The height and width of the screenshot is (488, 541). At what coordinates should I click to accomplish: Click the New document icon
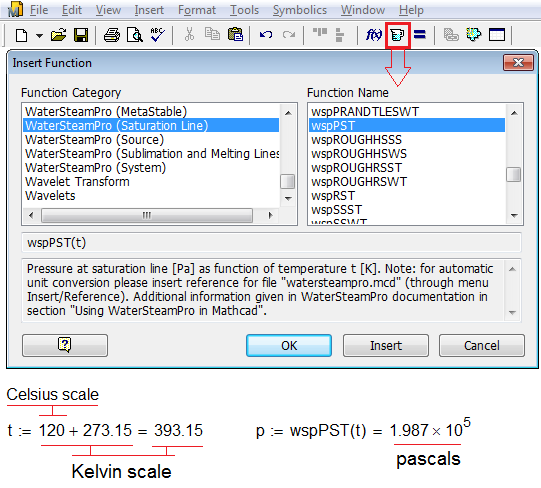[21, 35]
